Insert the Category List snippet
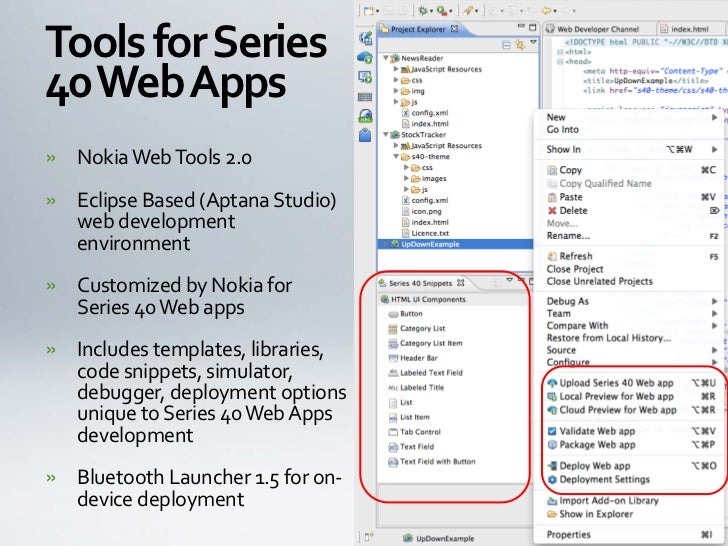This screenshot has height=546, width=728. click(x=416, y=329)
